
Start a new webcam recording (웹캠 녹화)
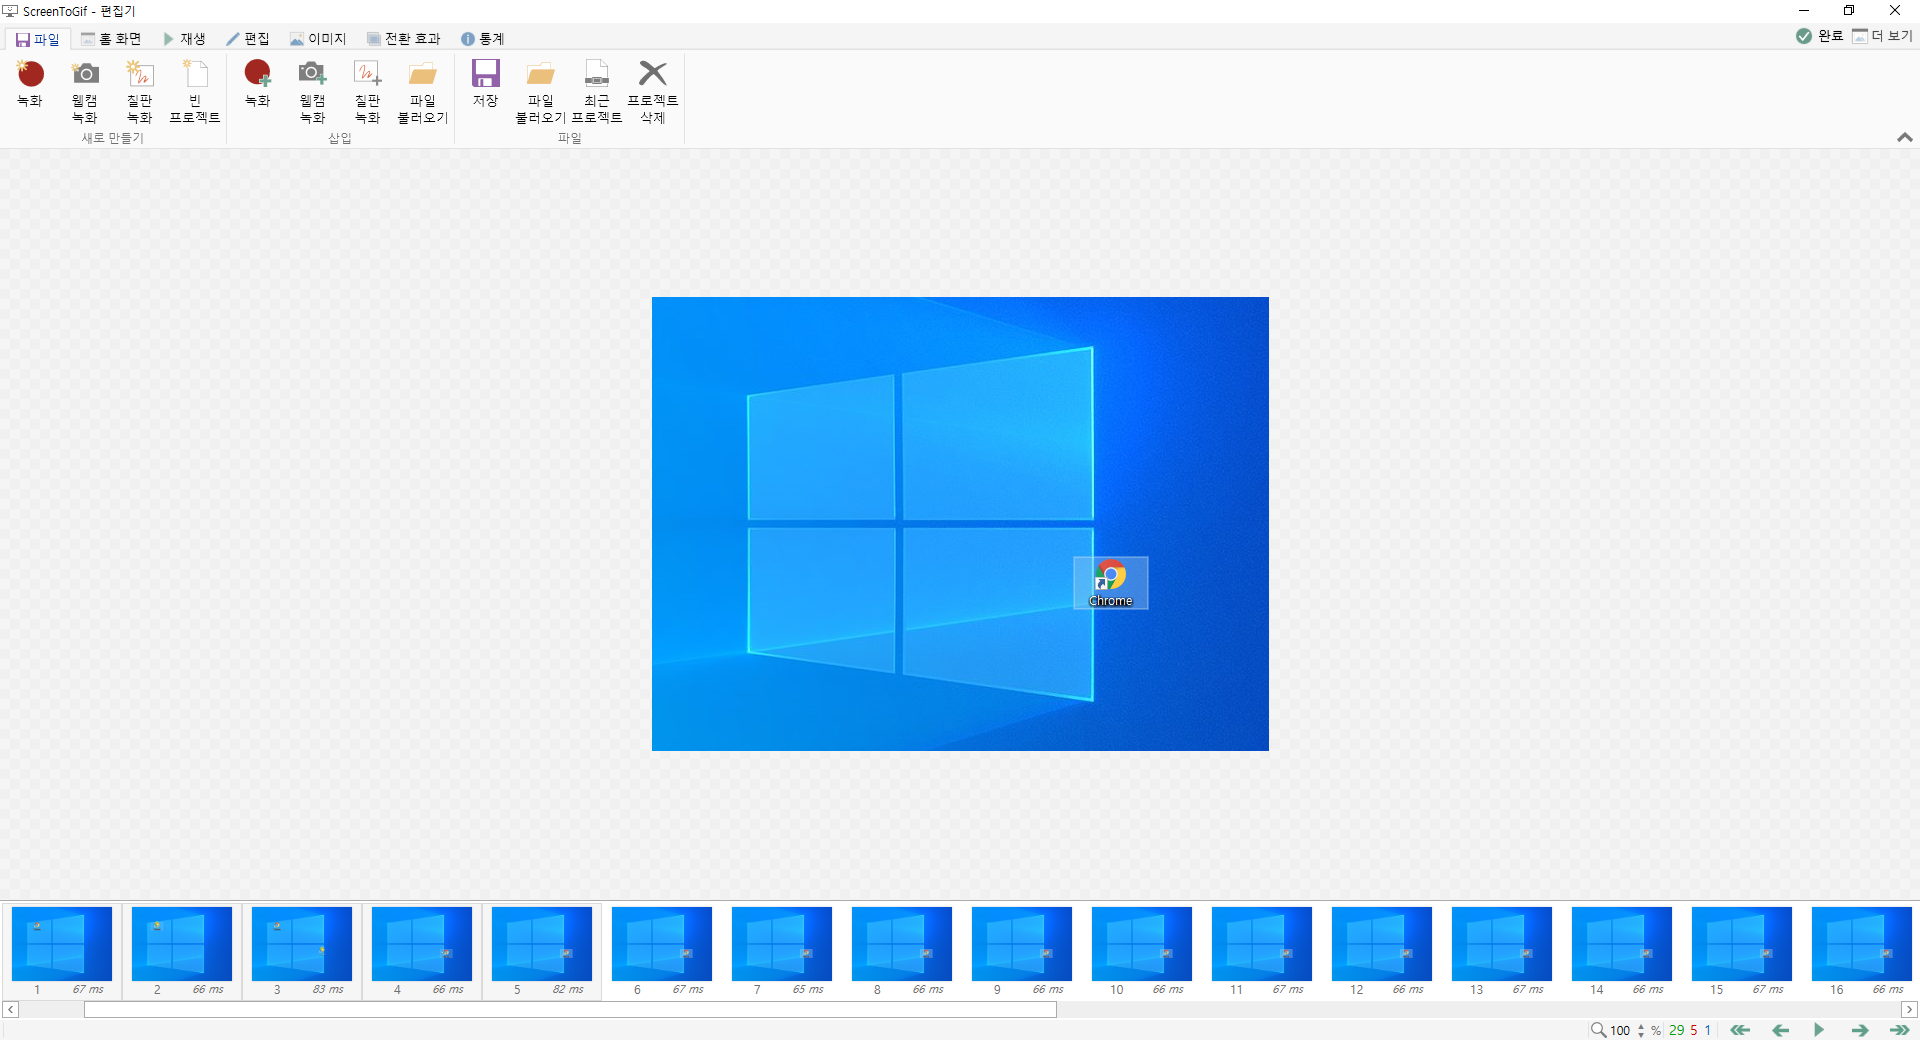(85, 91)
